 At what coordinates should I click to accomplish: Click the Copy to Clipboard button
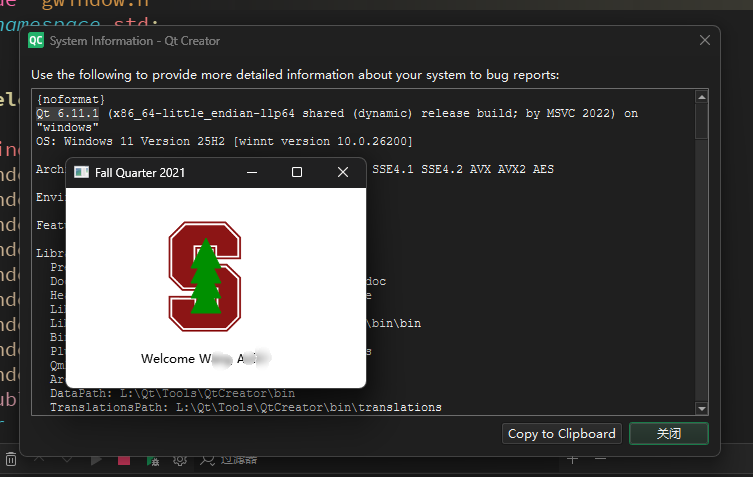click(x=561, y=434)
